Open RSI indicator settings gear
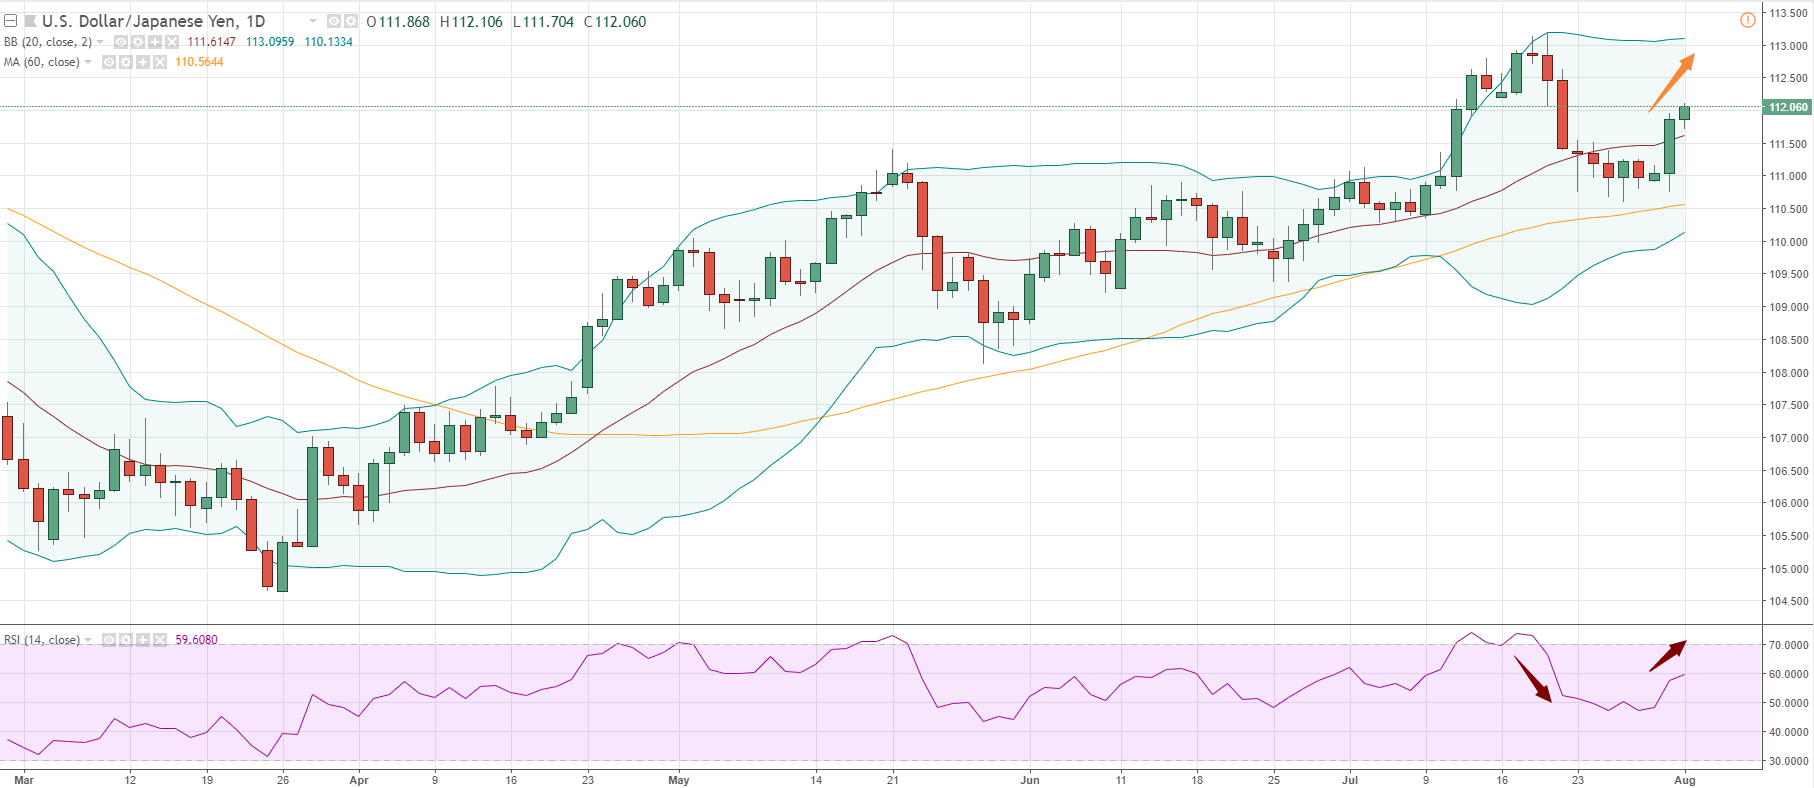Screen dimensions: 1814x788 [126, 640]
